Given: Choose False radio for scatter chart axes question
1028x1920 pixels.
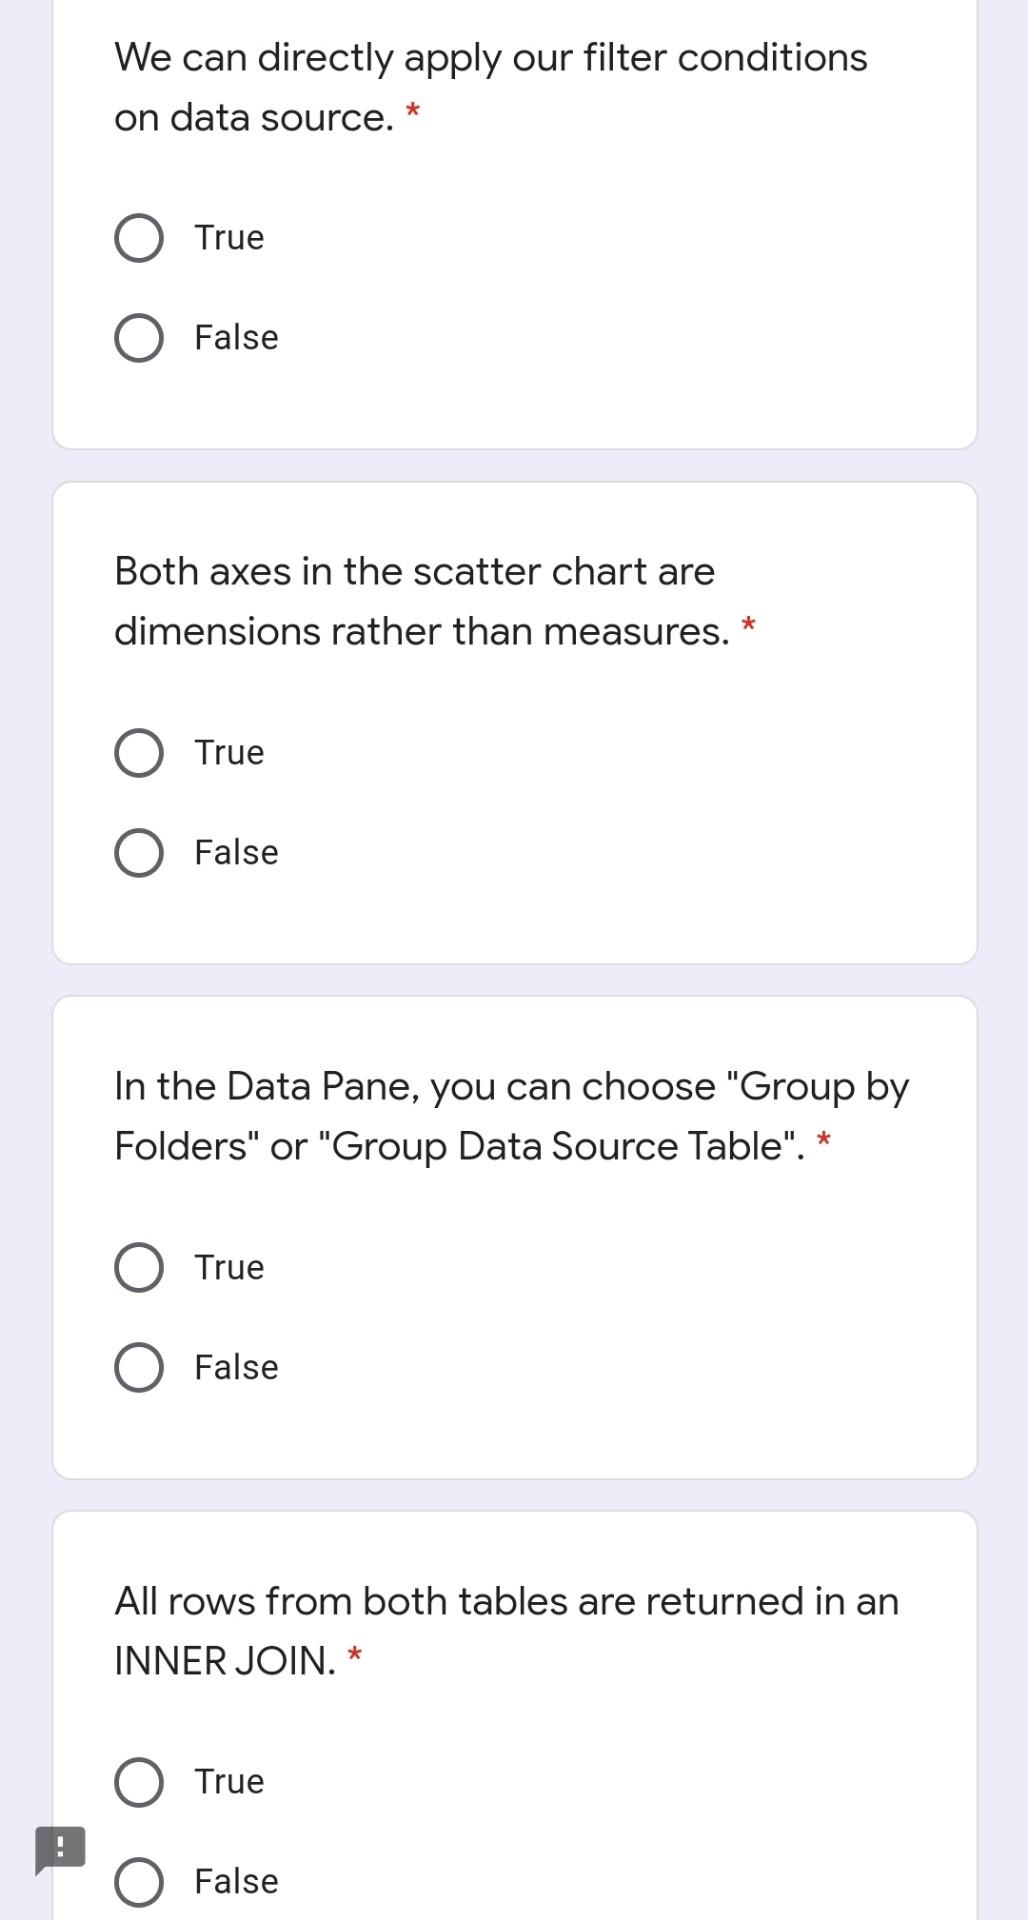Looking at the screenshot, I should tap(139, 853).
